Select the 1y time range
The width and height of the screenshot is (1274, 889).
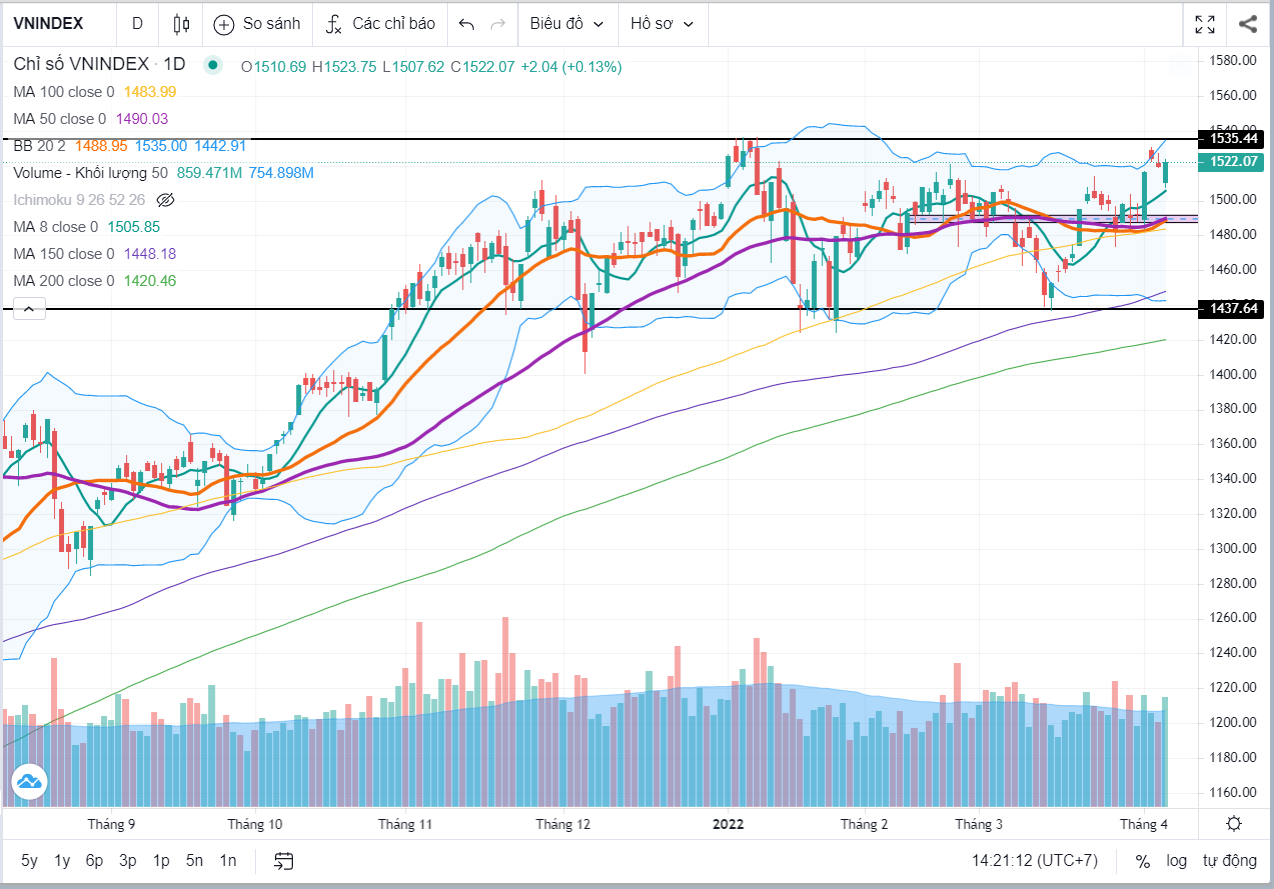click(62, 860)
